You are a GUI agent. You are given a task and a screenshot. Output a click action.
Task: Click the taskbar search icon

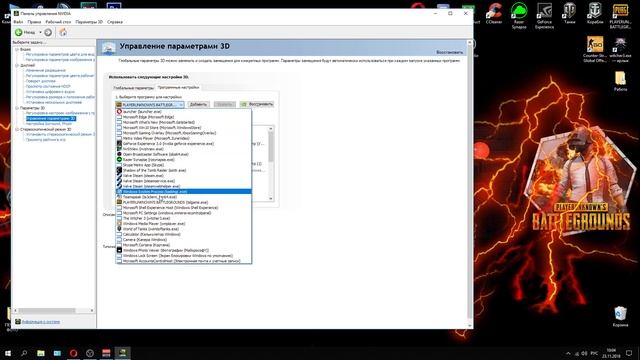click(x=24, y=353)
